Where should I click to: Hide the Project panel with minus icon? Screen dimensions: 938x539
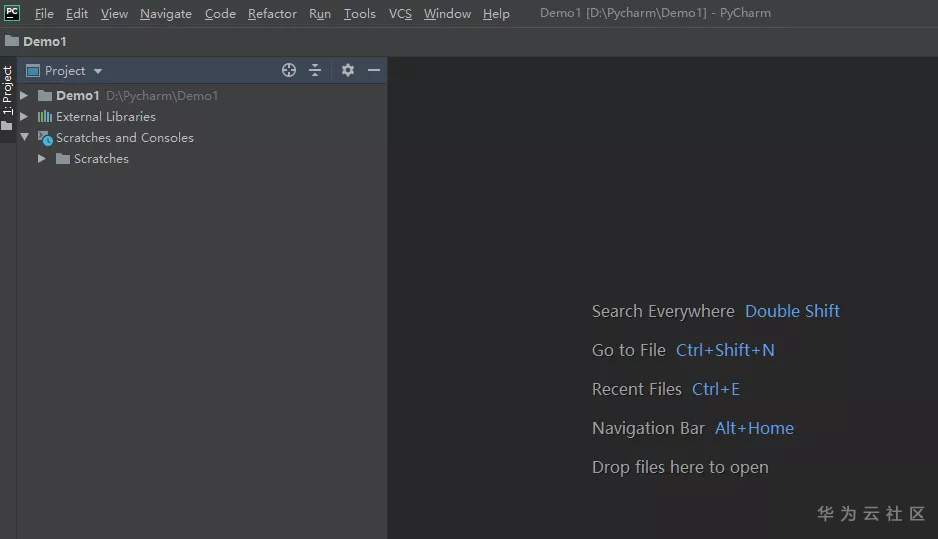(x=374, y=70)
